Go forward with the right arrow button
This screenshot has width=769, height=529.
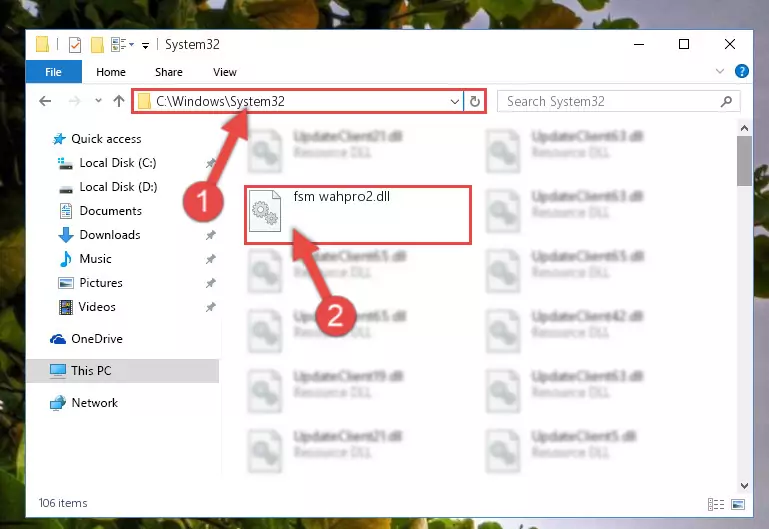(x=75, y=101)
